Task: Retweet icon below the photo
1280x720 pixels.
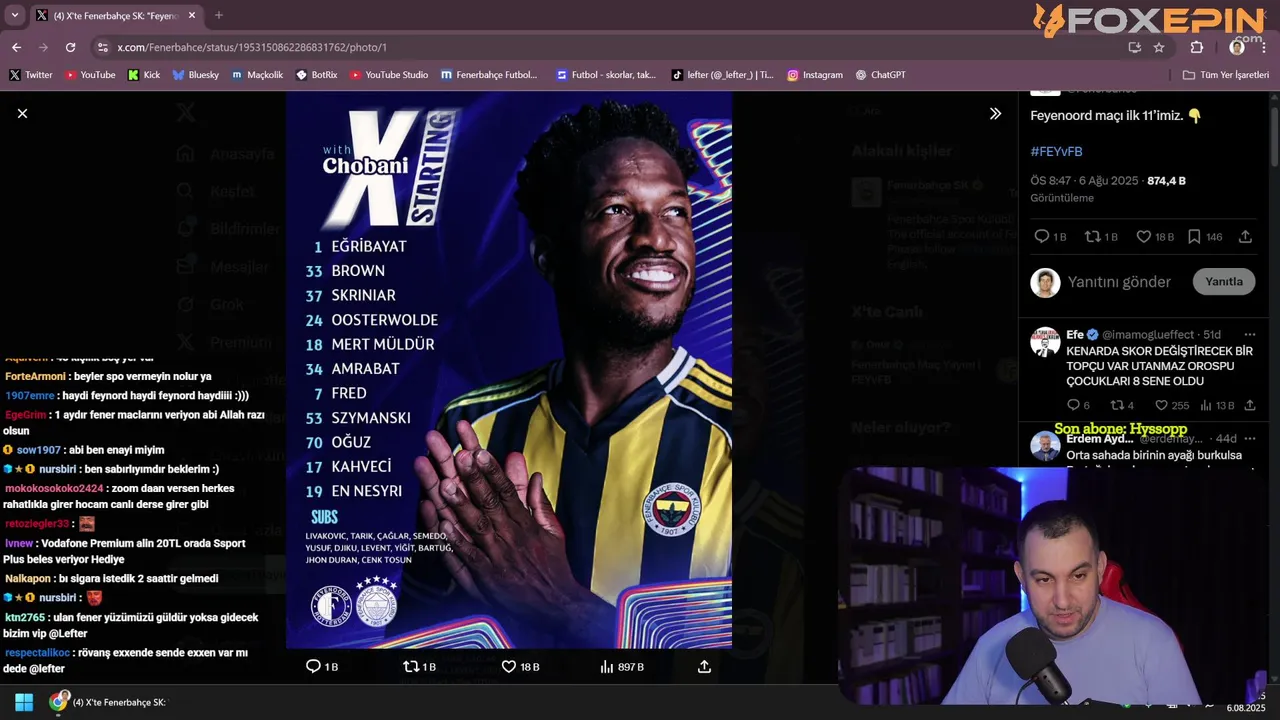Action: [410, 666]
